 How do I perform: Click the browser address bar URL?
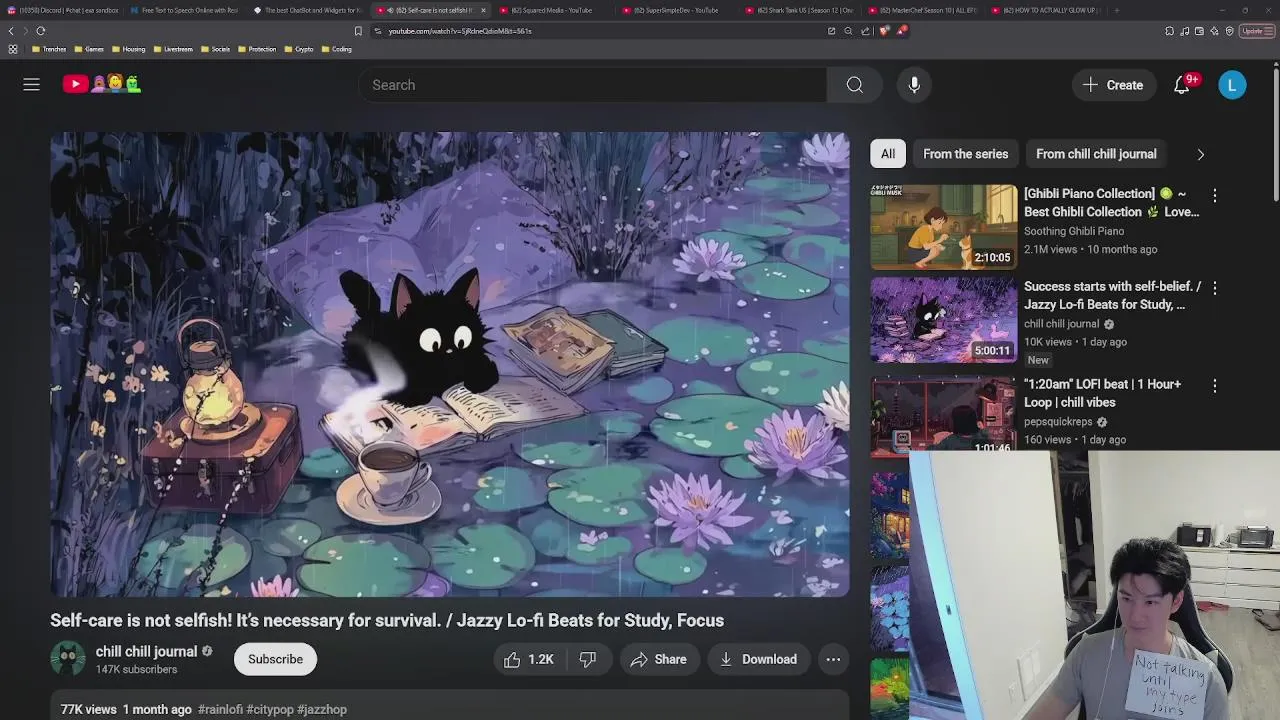(460, 31)
